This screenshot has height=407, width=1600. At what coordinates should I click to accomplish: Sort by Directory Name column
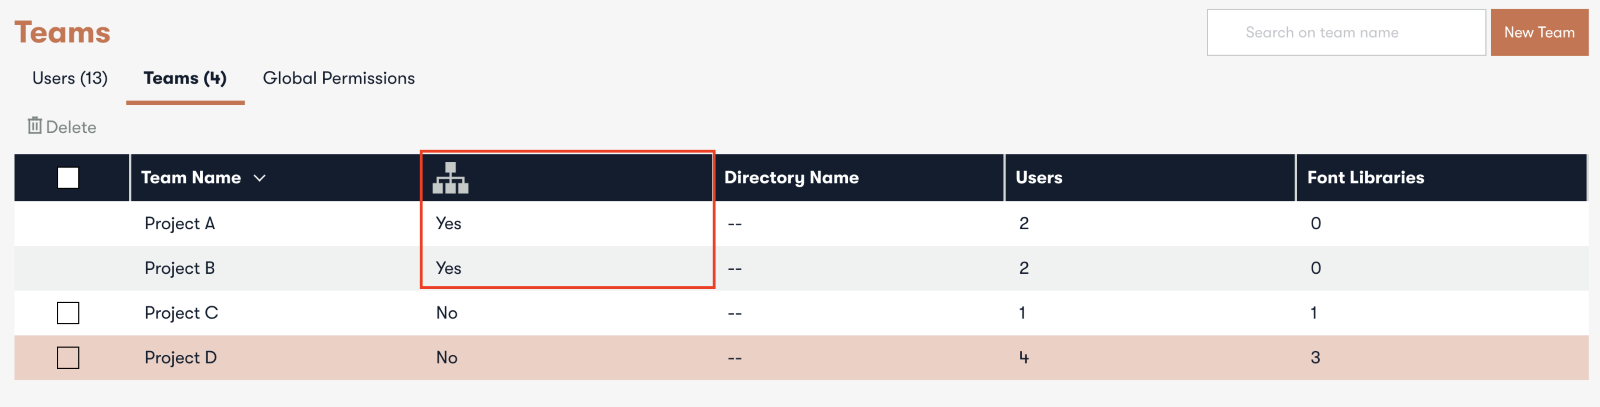(x=791, y=178)
